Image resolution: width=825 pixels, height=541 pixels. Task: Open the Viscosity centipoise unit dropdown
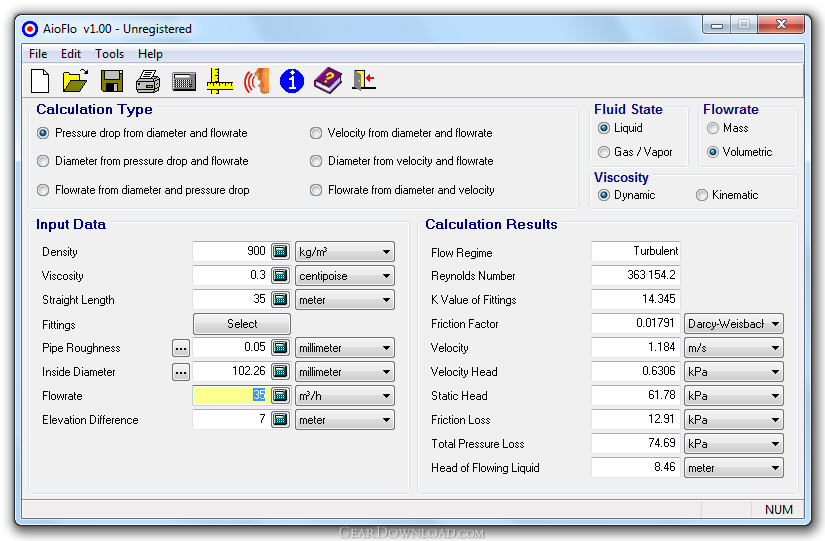pos(345,276)
